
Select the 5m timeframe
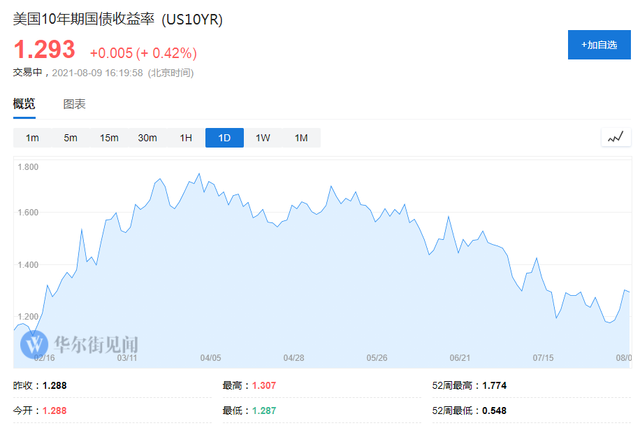(71, 138)
